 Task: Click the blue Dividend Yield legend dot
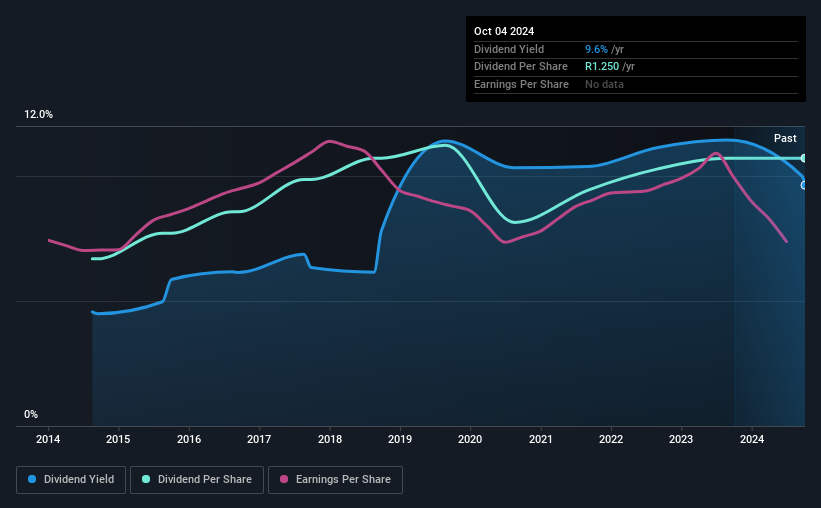click(x=32, y=479)
